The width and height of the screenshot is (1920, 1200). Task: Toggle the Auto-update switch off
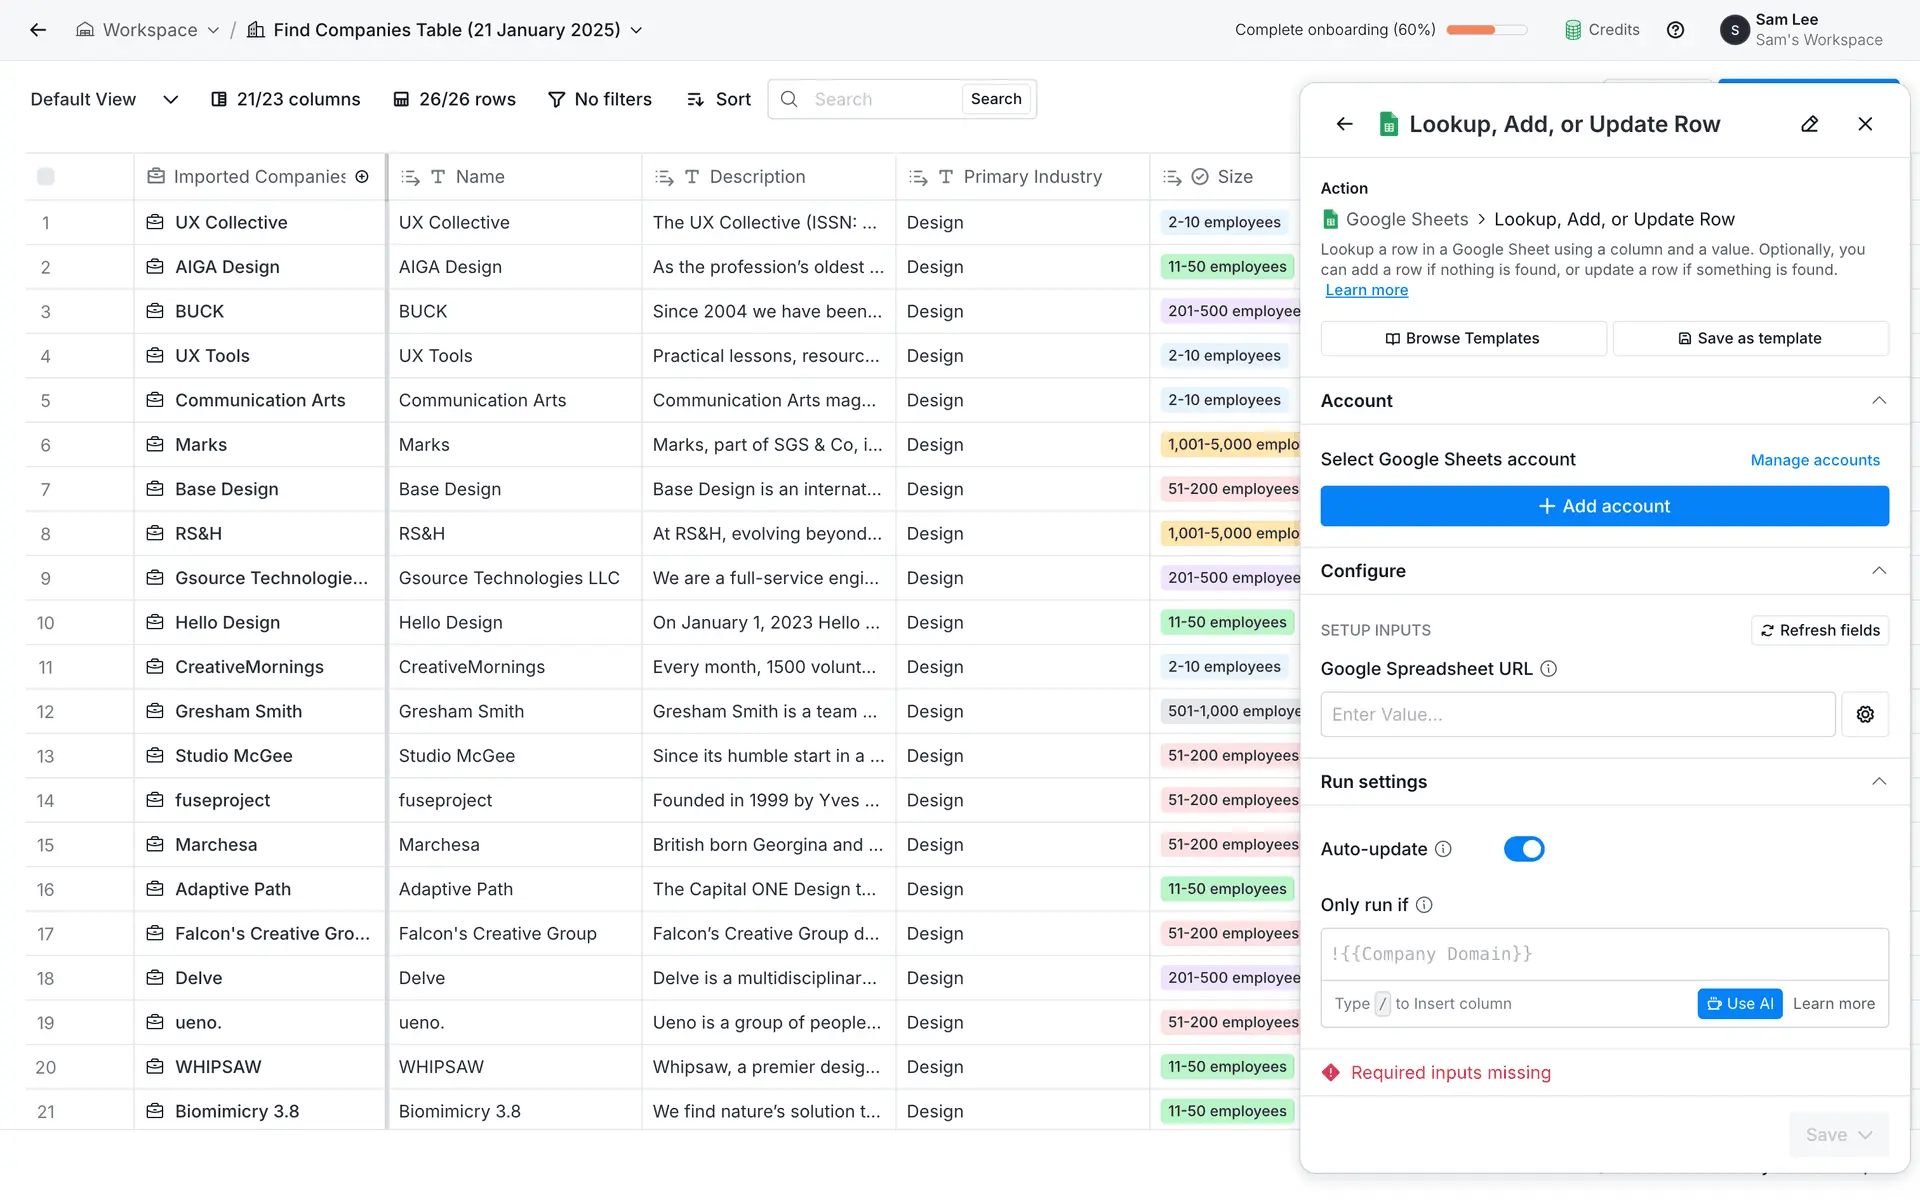click(x=1523, y=849)
